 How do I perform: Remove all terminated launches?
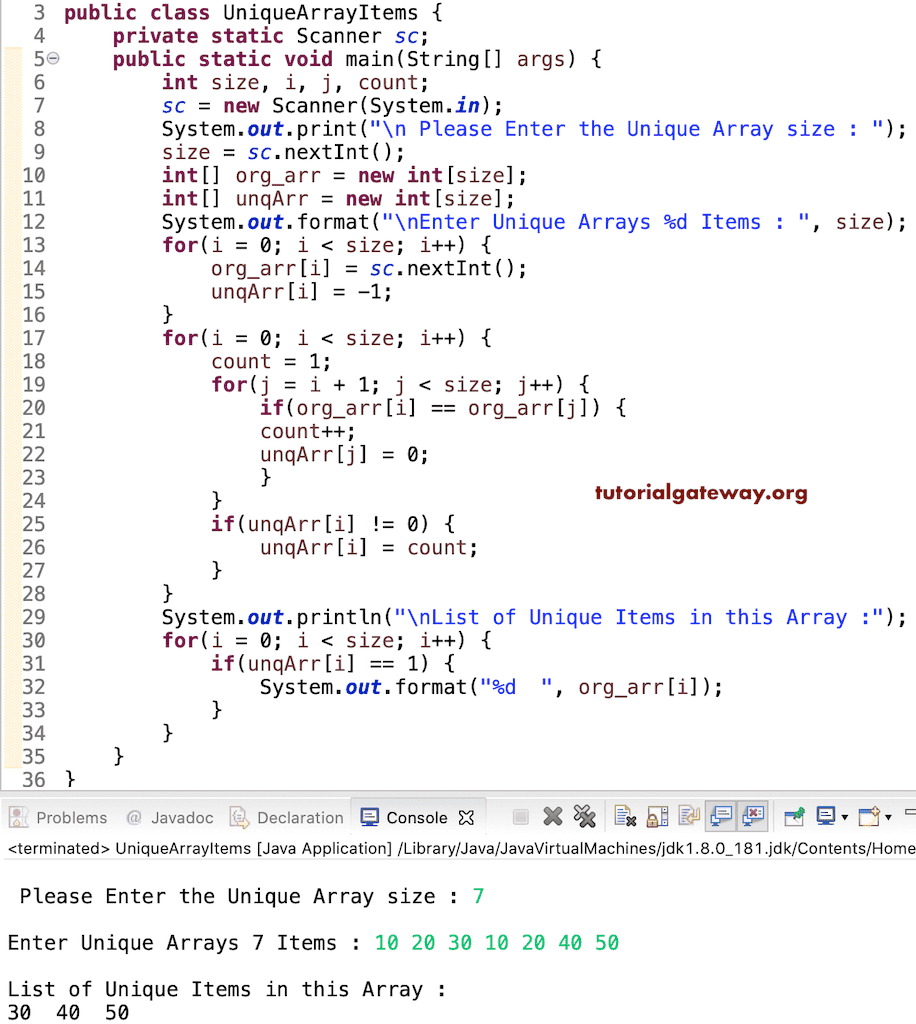(586, 817)
